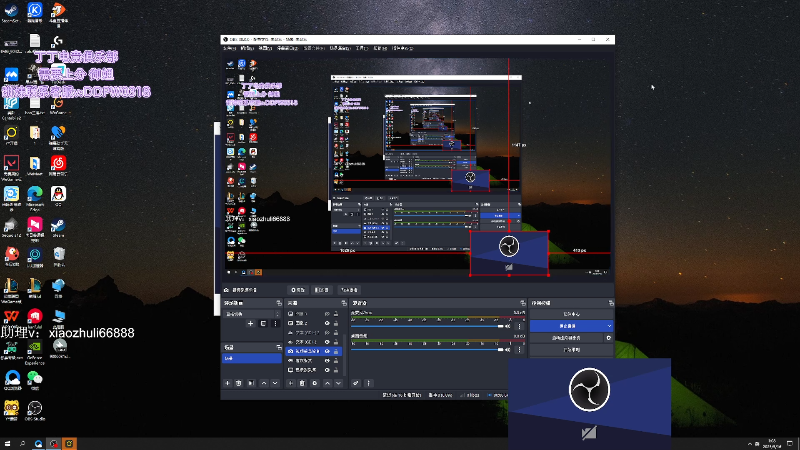Mute first audio mixer channel
This screenshot has height=450, width=800.
[508, 326]
